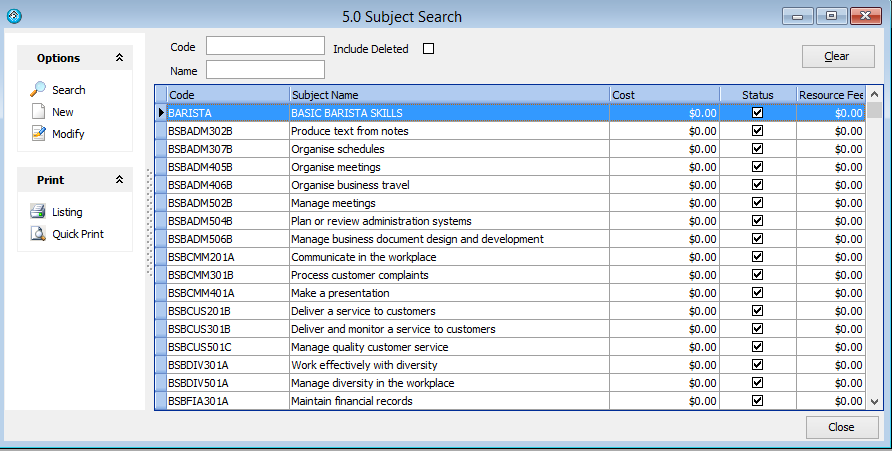Uncheck Status for Organise meetings row
Viewport: 892px width, 451px height.
[x=757, y=167]
